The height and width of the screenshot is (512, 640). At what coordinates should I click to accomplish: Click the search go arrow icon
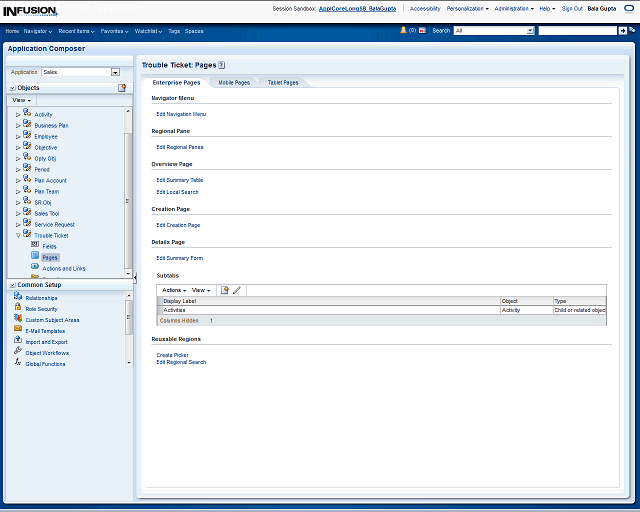click(623, 31)
